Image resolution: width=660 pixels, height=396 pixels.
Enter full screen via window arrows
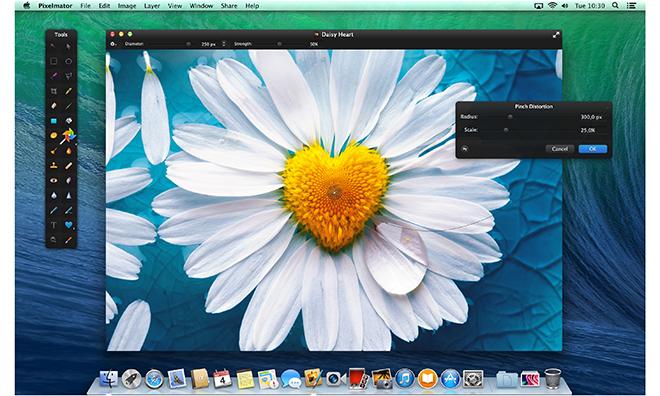pyautogui.click(x=556, y=35)
